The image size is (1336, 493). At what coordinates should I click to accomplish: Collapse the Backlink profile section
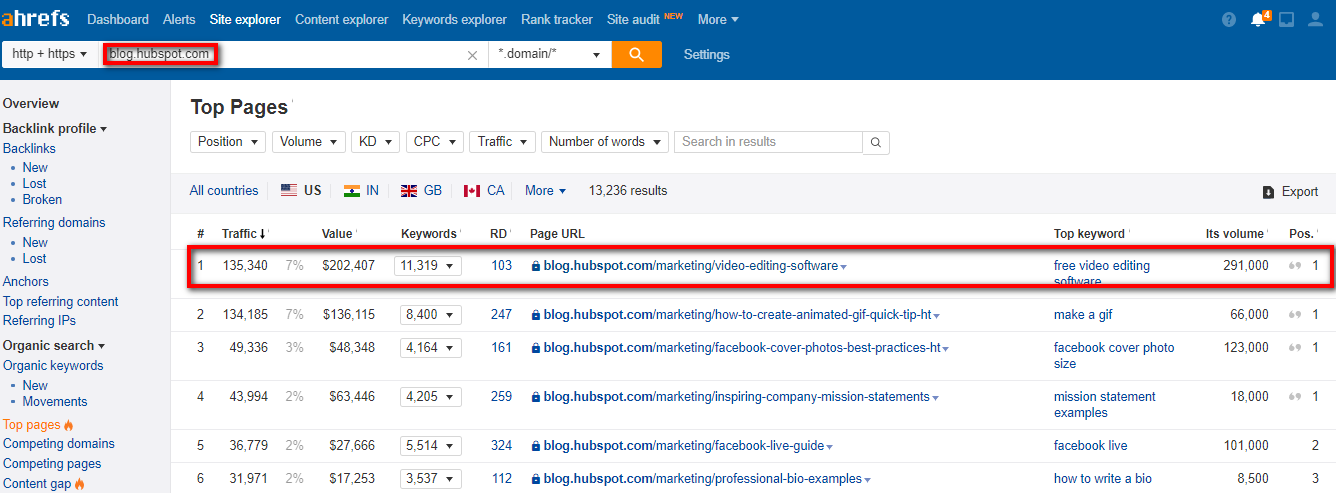(x=55, y=128)
